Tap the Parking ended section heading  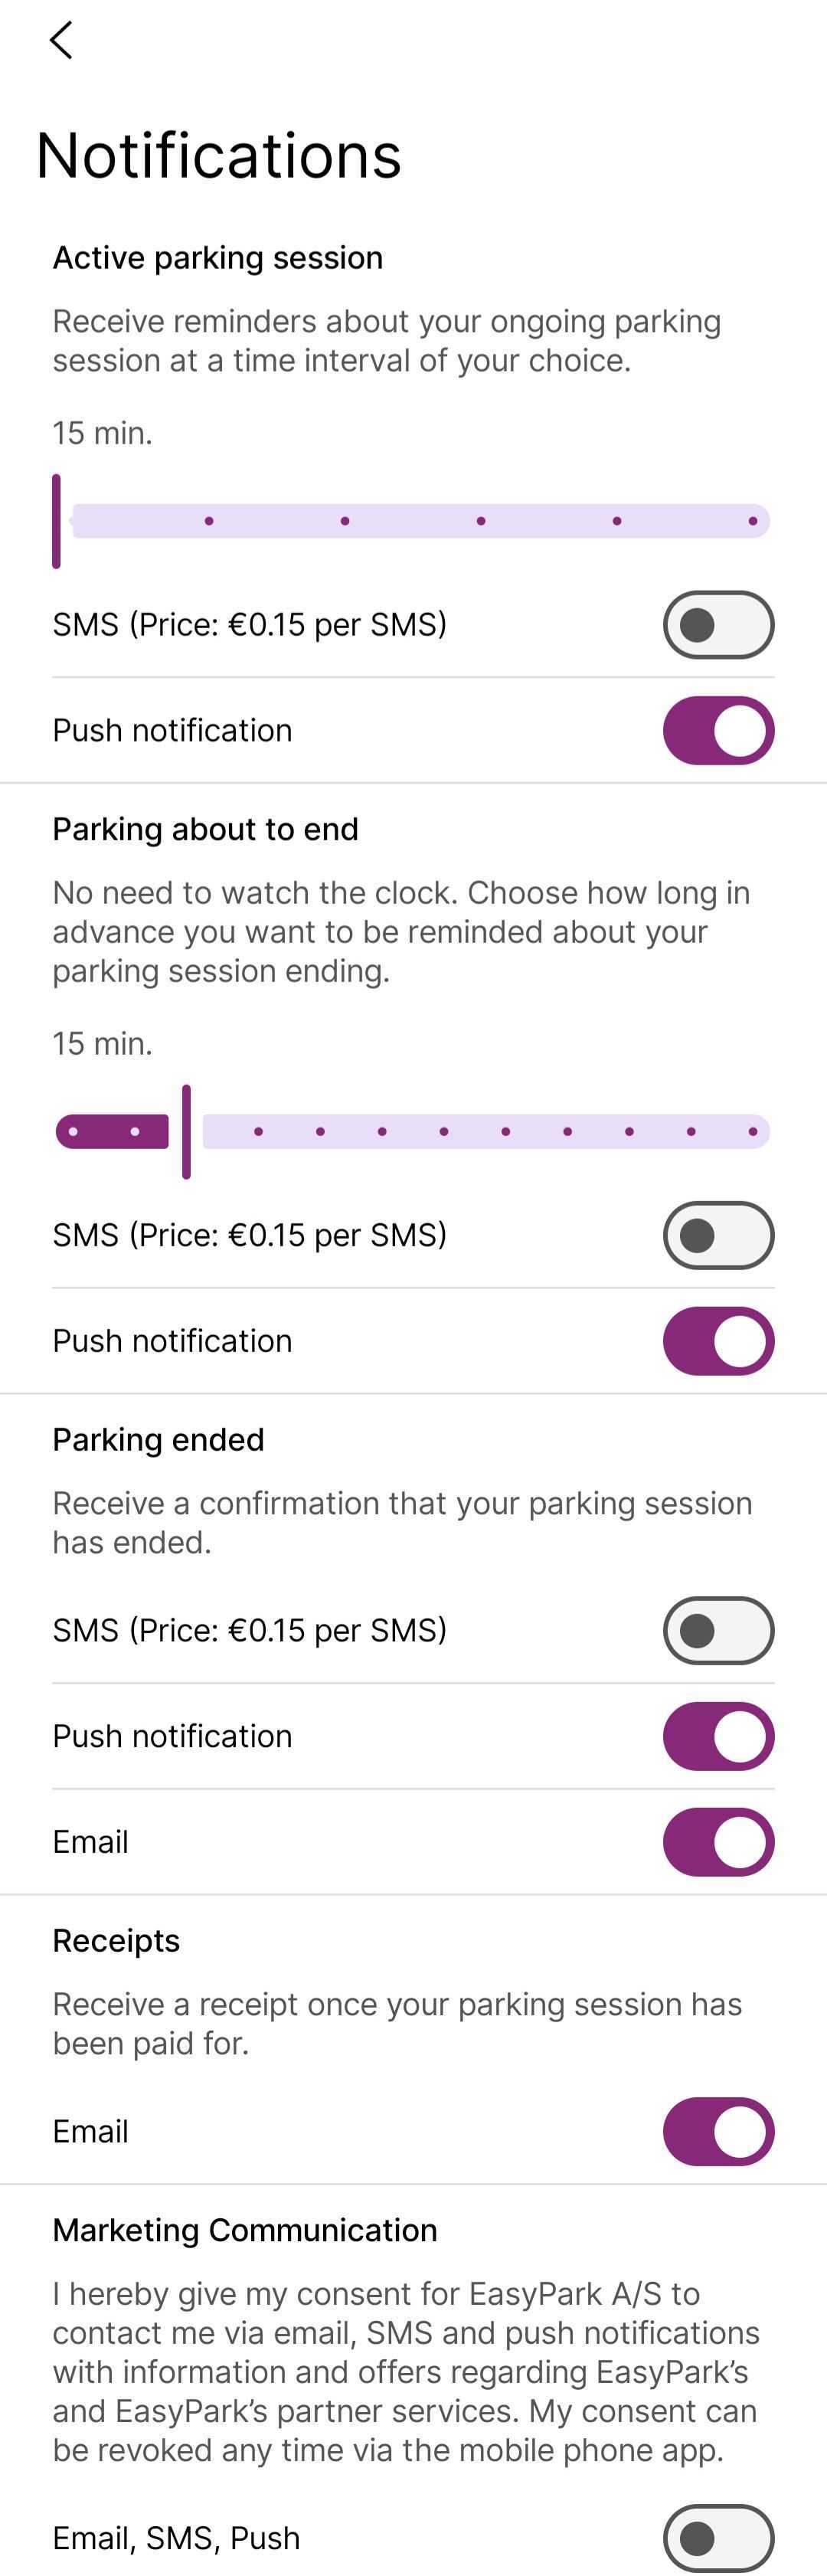158,1440
